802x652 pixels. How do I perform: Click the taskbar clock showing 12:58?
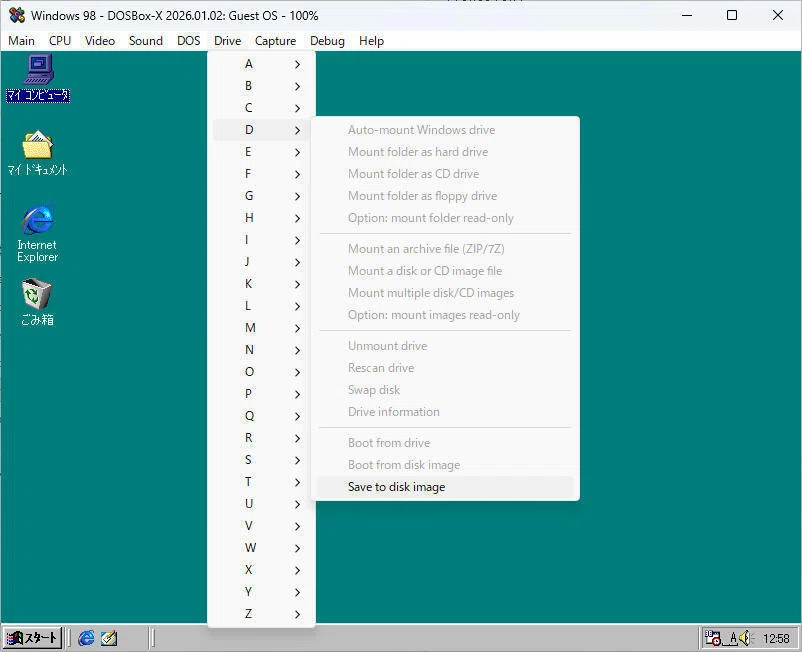pos(776,638)
